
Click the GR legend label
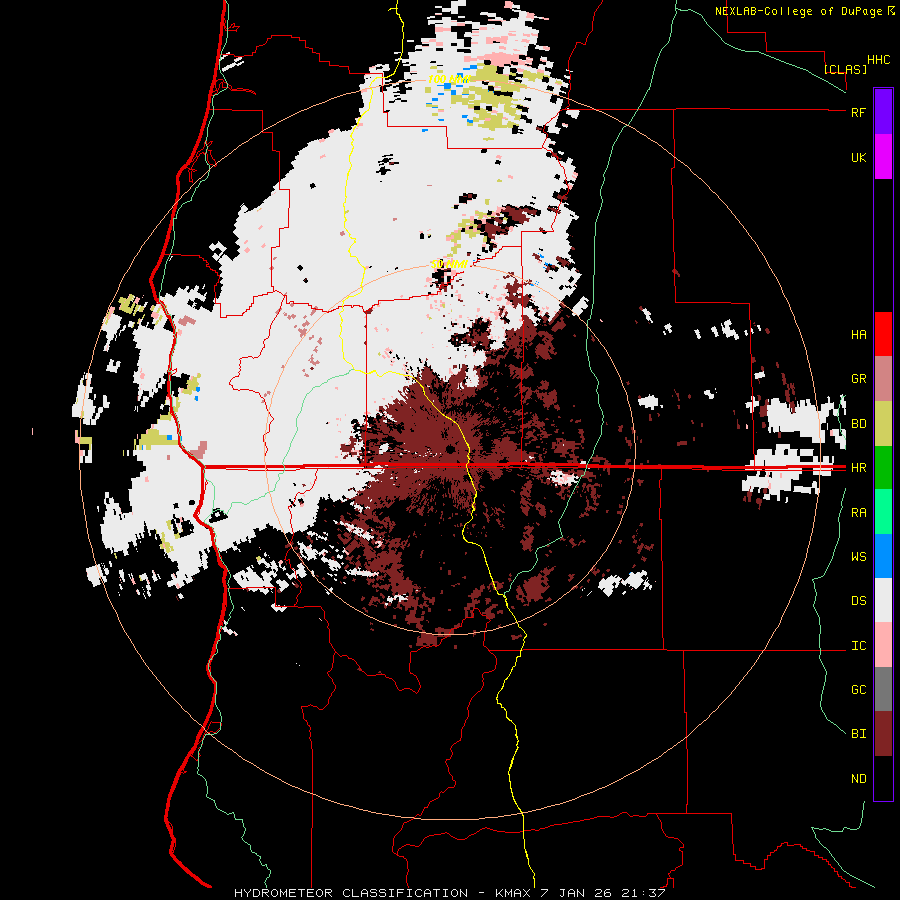pyautogui.click(x=858, y=379)
